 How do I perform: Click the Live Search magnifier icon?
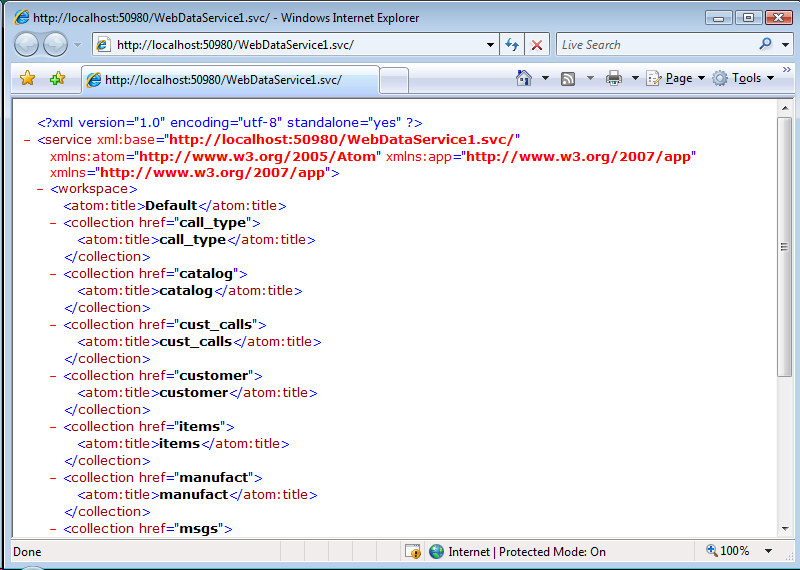[765, 44]
